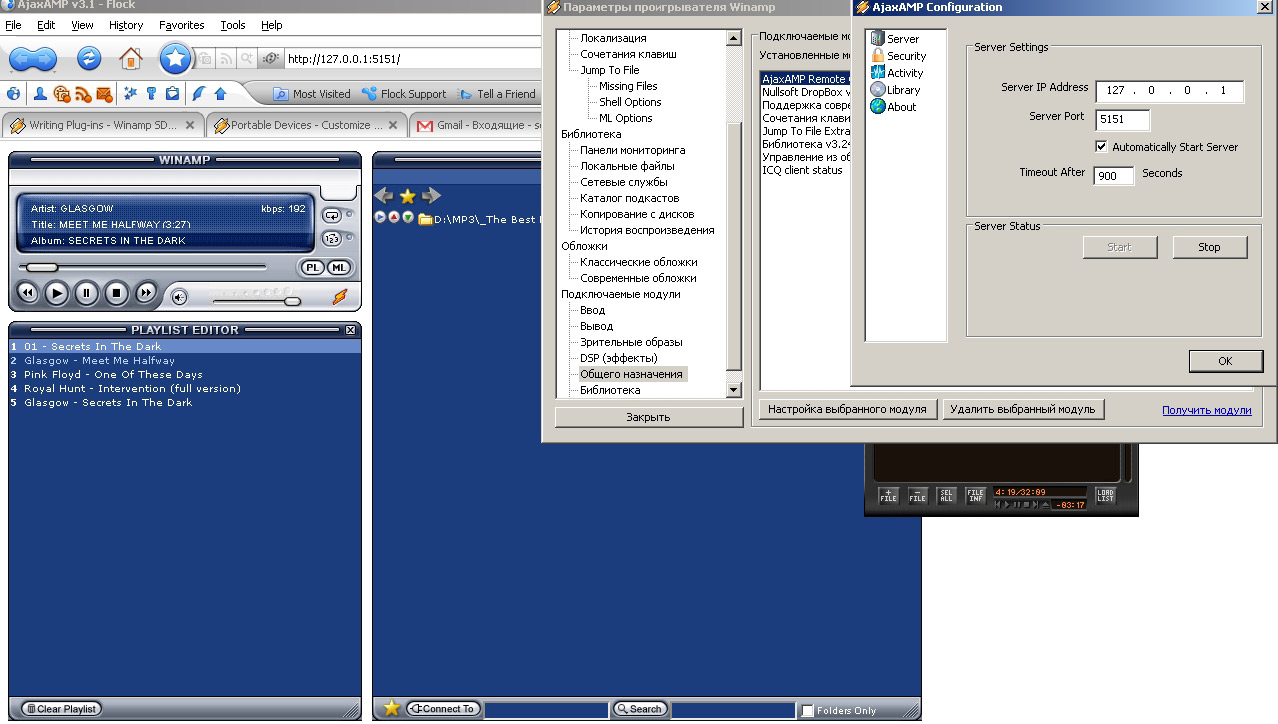Select the DSP (эффекты) tree item

click(x=619, y=358)
